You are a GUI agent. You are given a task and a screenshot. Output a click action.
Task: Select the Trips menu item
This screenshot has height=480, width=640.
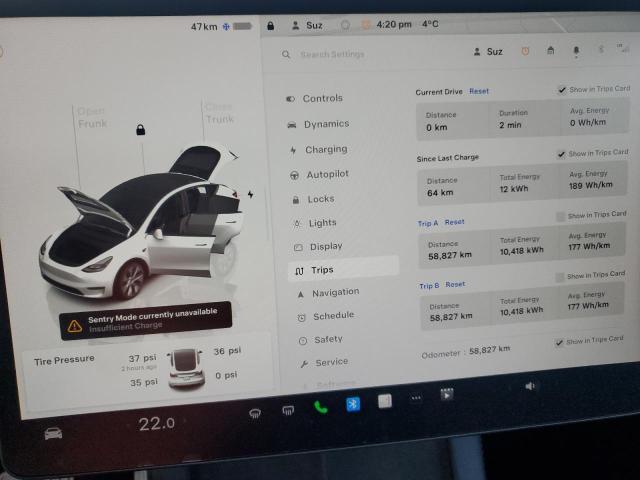(x=343, y=269)
